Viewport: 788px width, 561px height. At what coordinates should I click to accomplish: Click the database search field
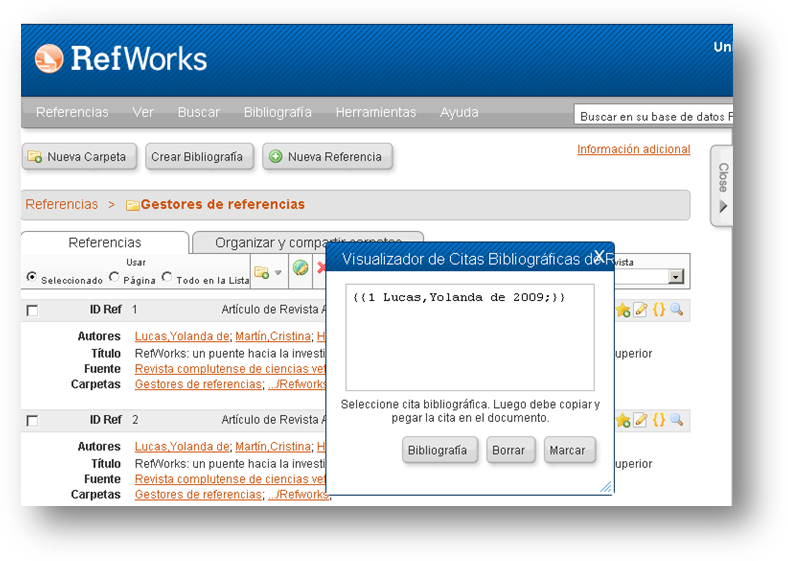(653, 116)
